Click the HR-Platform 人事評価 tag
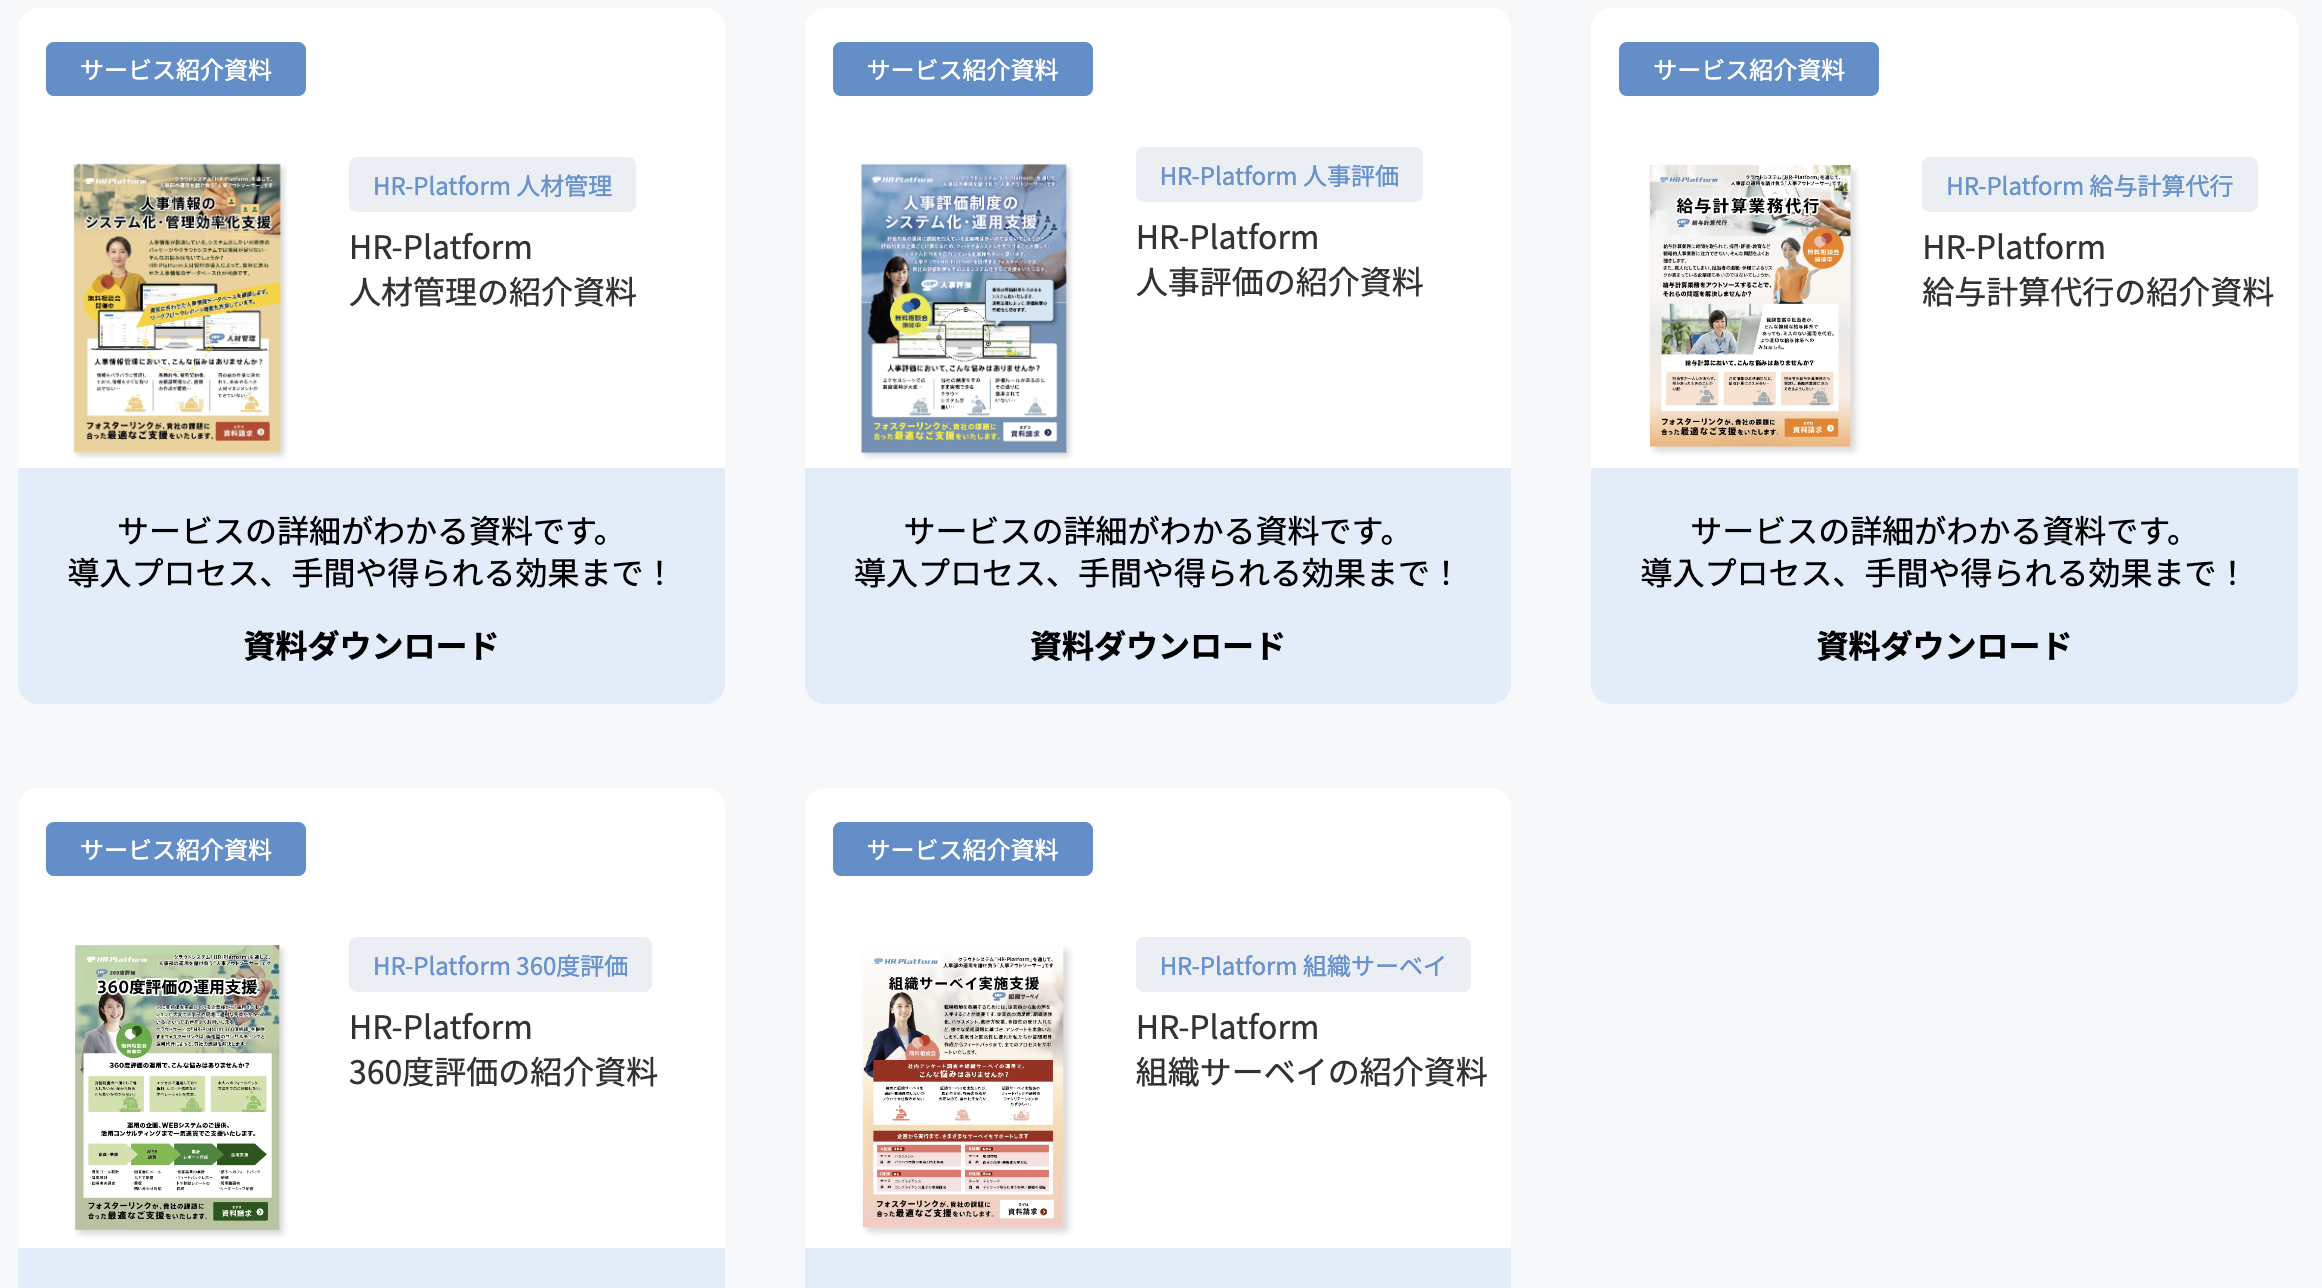Image resolution: width=2322 pixels, height=1288 pixels. pyautogui.click(x=1279, y=175)
